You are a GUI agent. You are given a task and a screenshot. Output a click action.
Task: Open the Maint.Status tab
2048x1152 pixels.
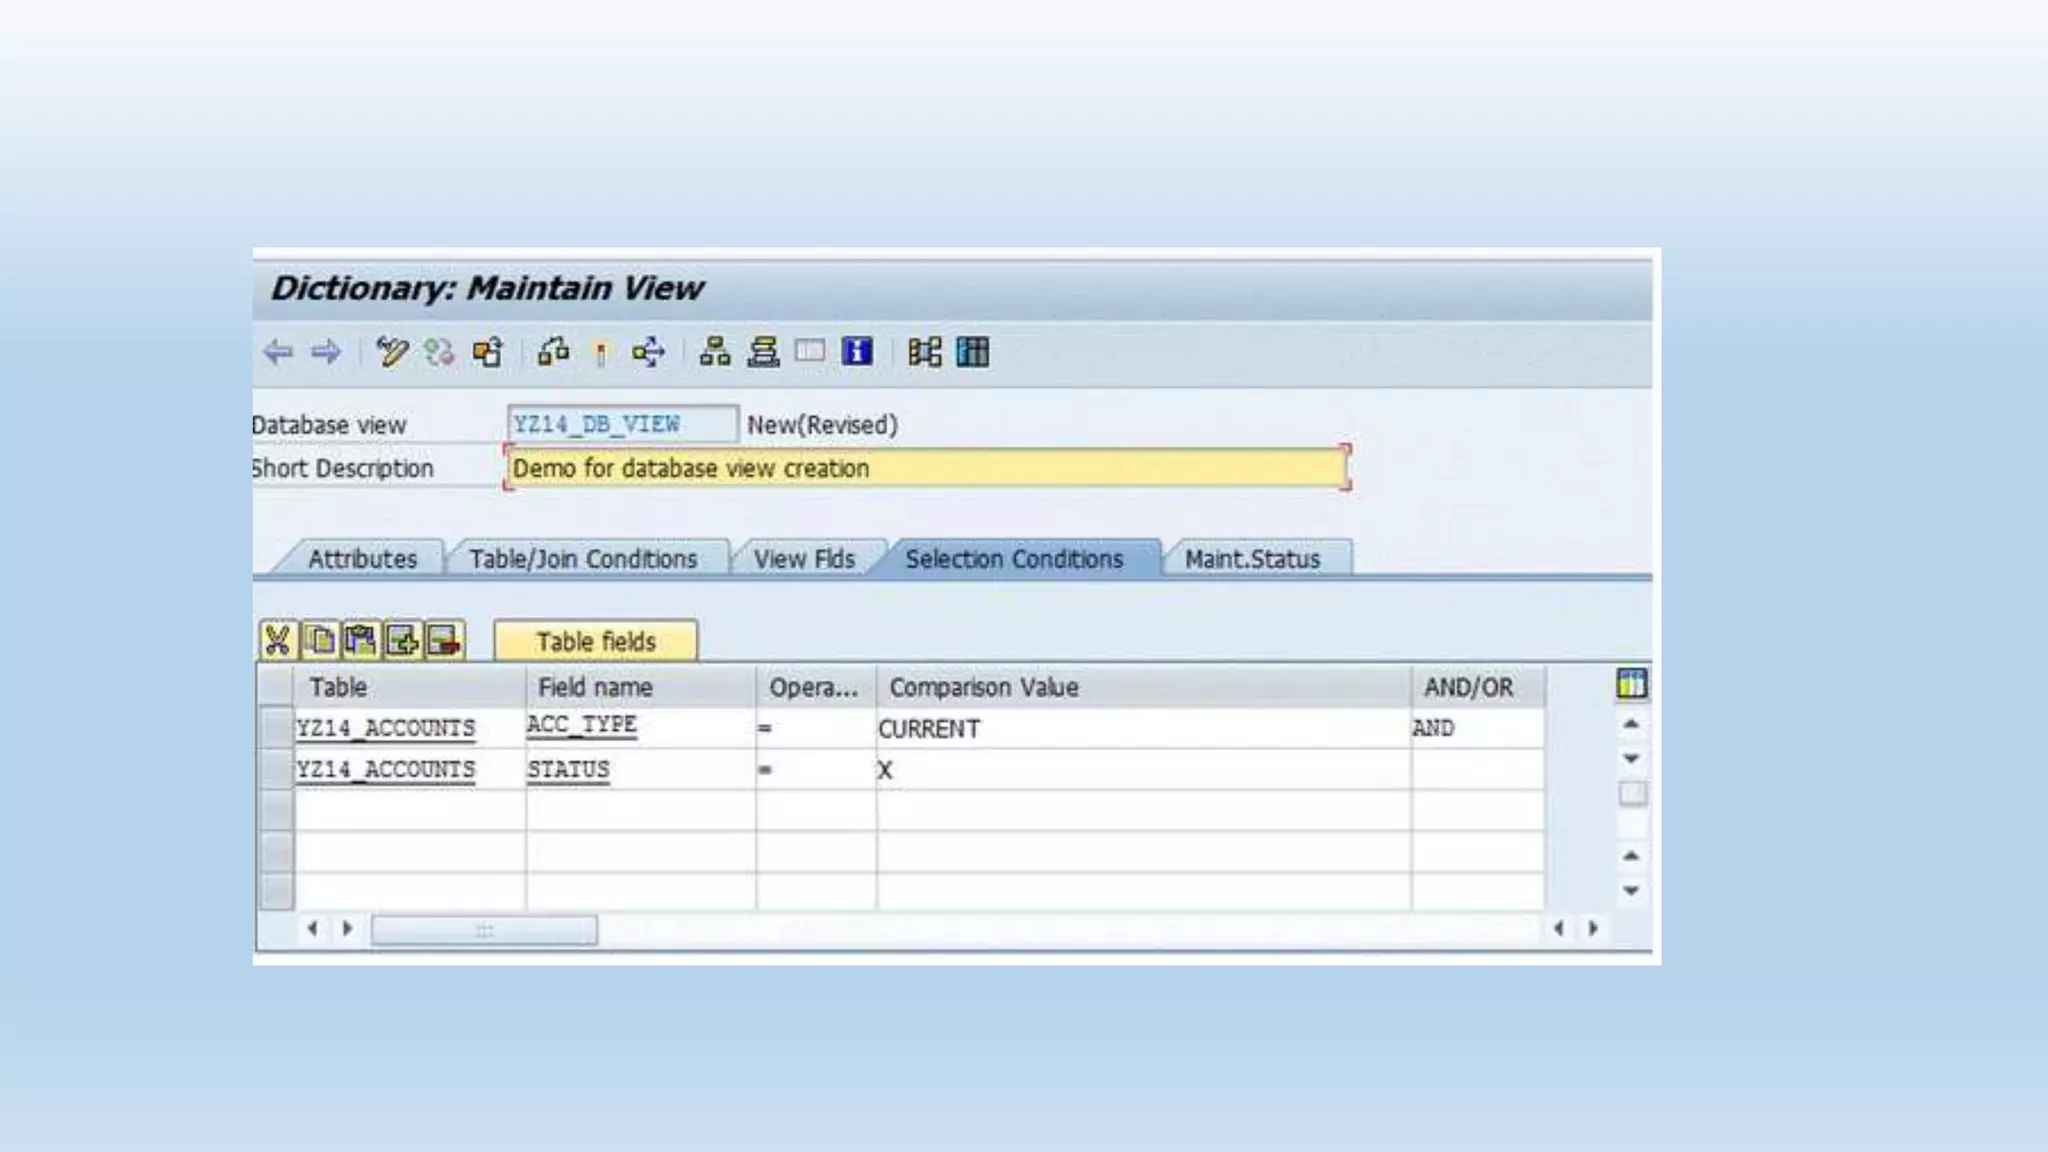(1252, 559)
